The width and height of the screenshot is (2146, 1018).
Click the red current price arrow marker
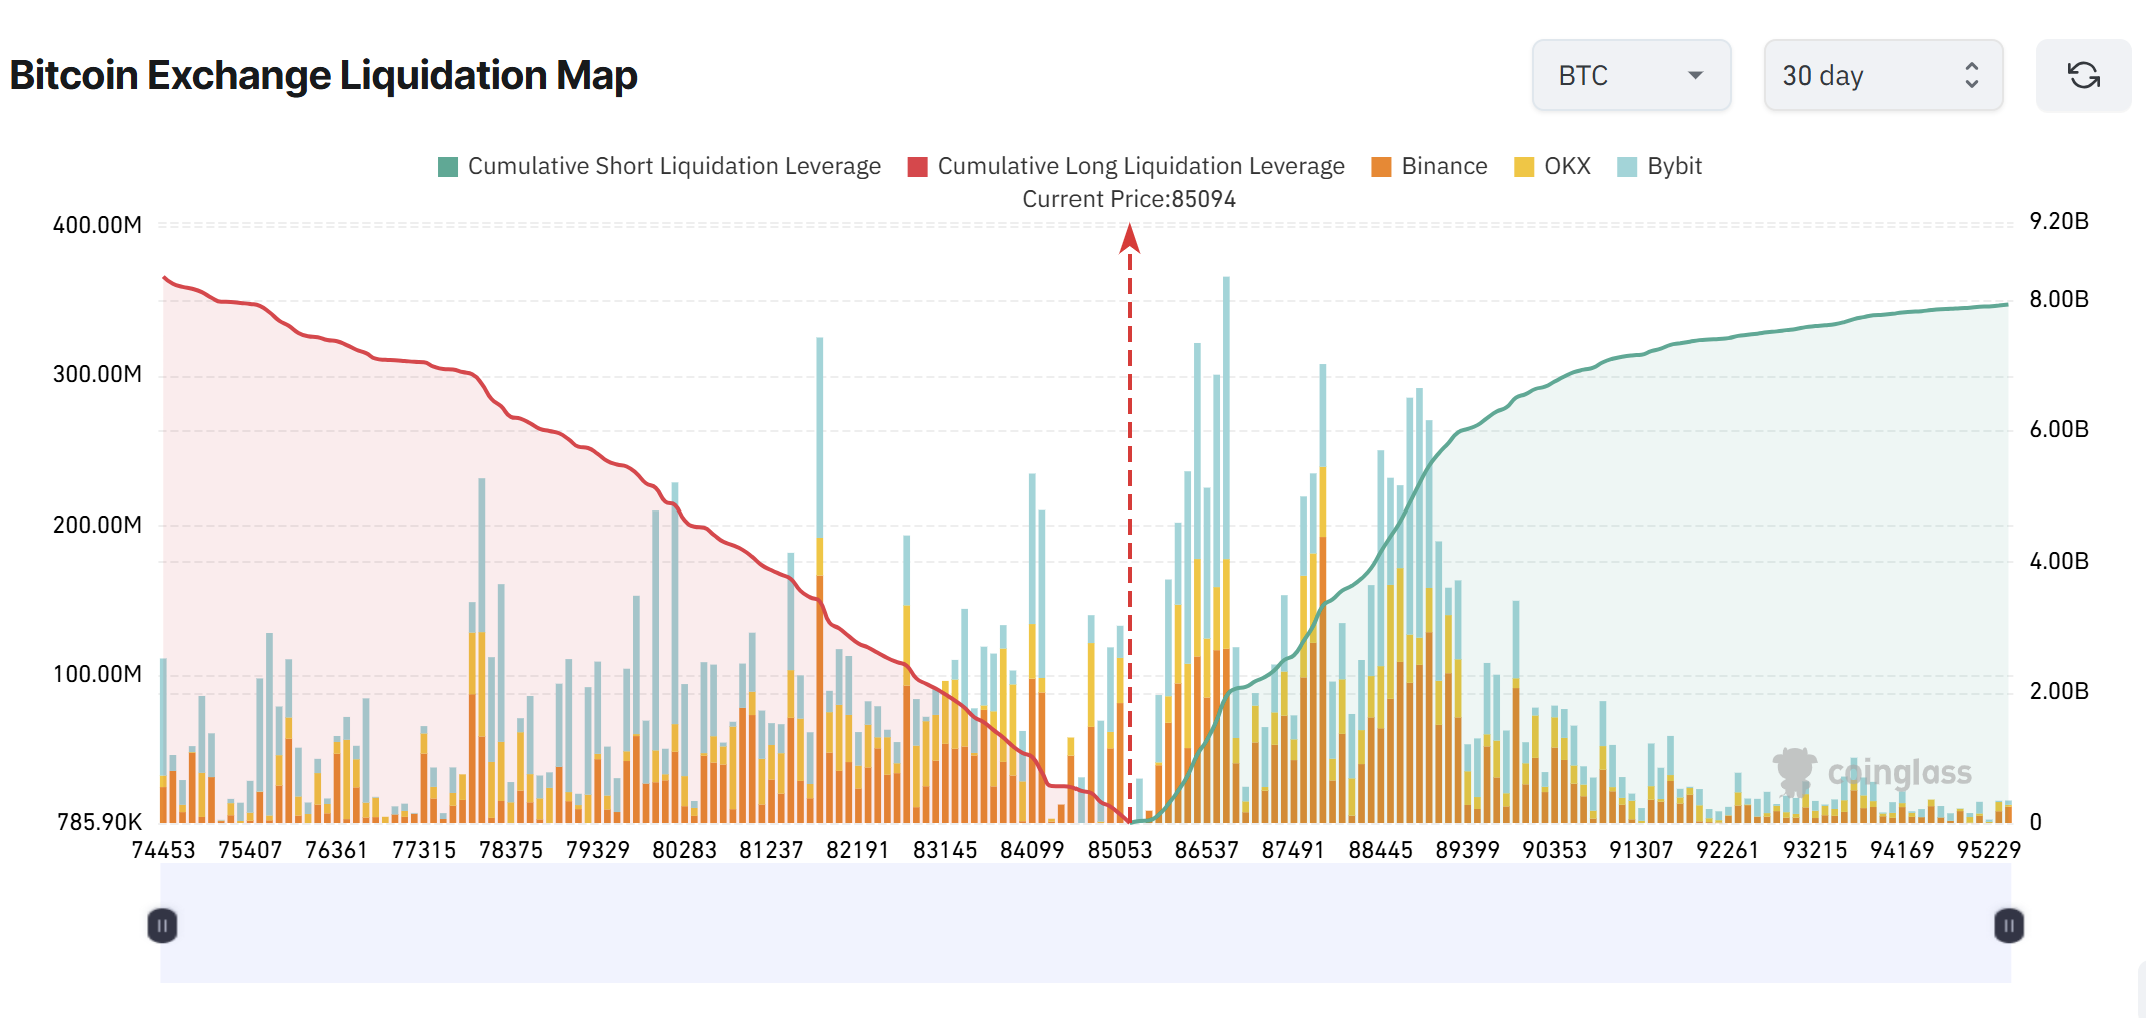coord(1130,239)
